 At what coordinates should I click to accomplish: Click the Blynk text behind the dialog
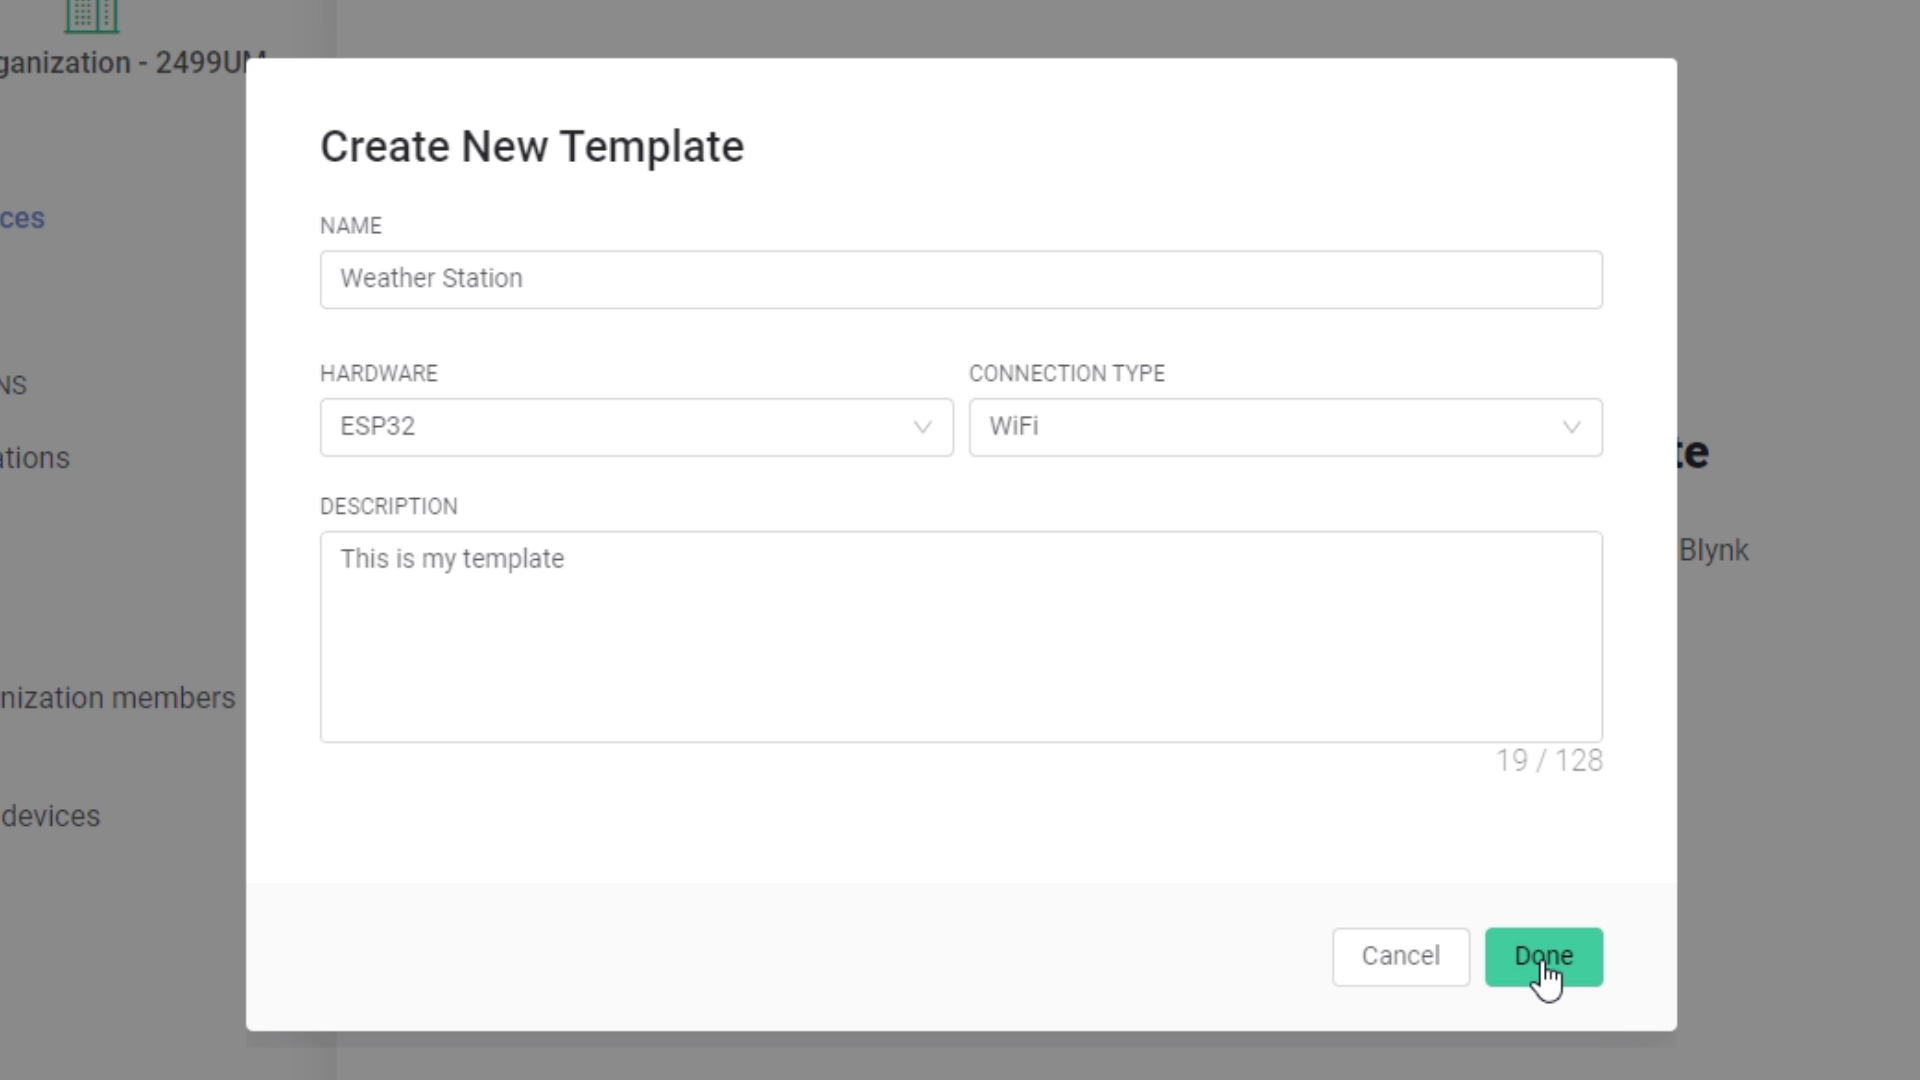coord(1713,551)
